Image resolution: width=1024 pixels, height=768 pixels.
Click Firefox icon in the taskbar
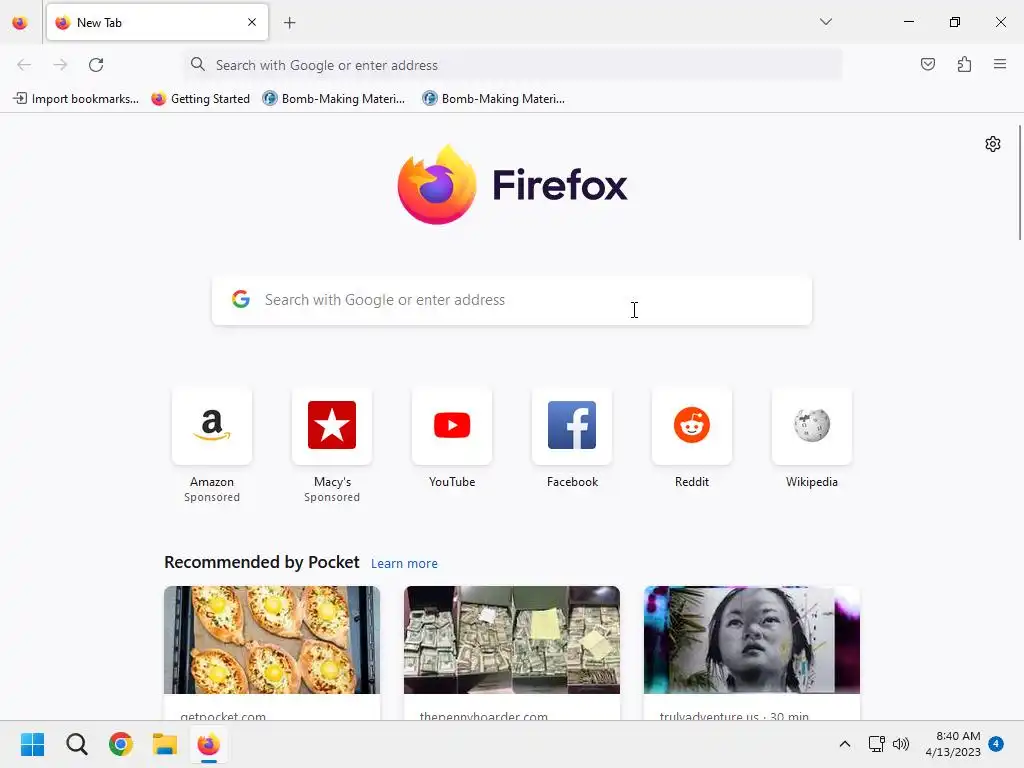(209, 744)
